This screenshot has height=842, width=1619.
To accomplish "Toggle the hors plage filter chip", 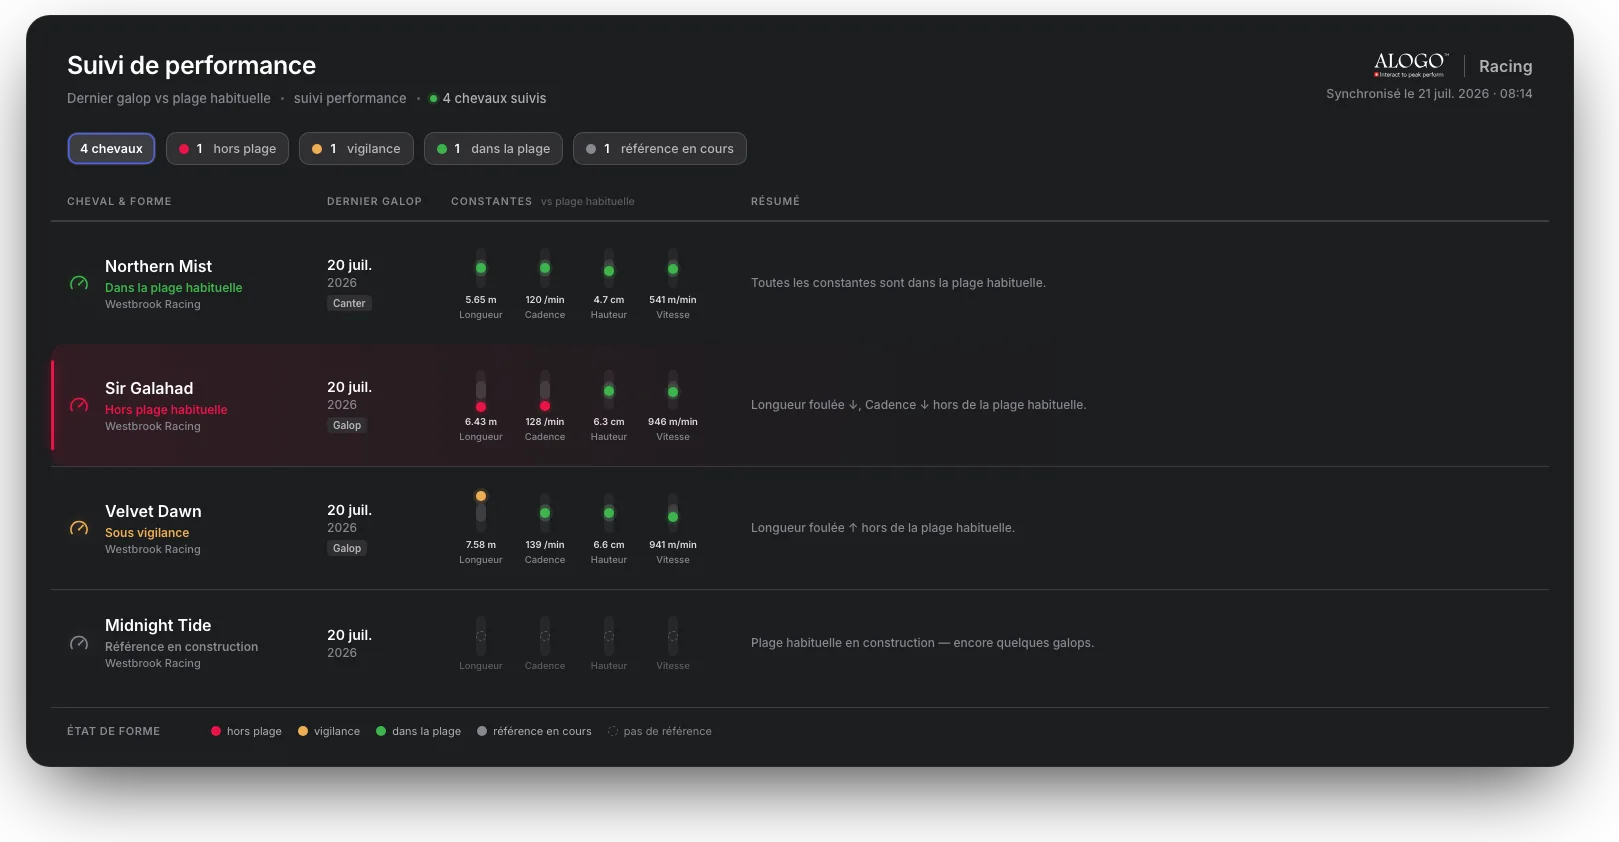I will 228,149.
